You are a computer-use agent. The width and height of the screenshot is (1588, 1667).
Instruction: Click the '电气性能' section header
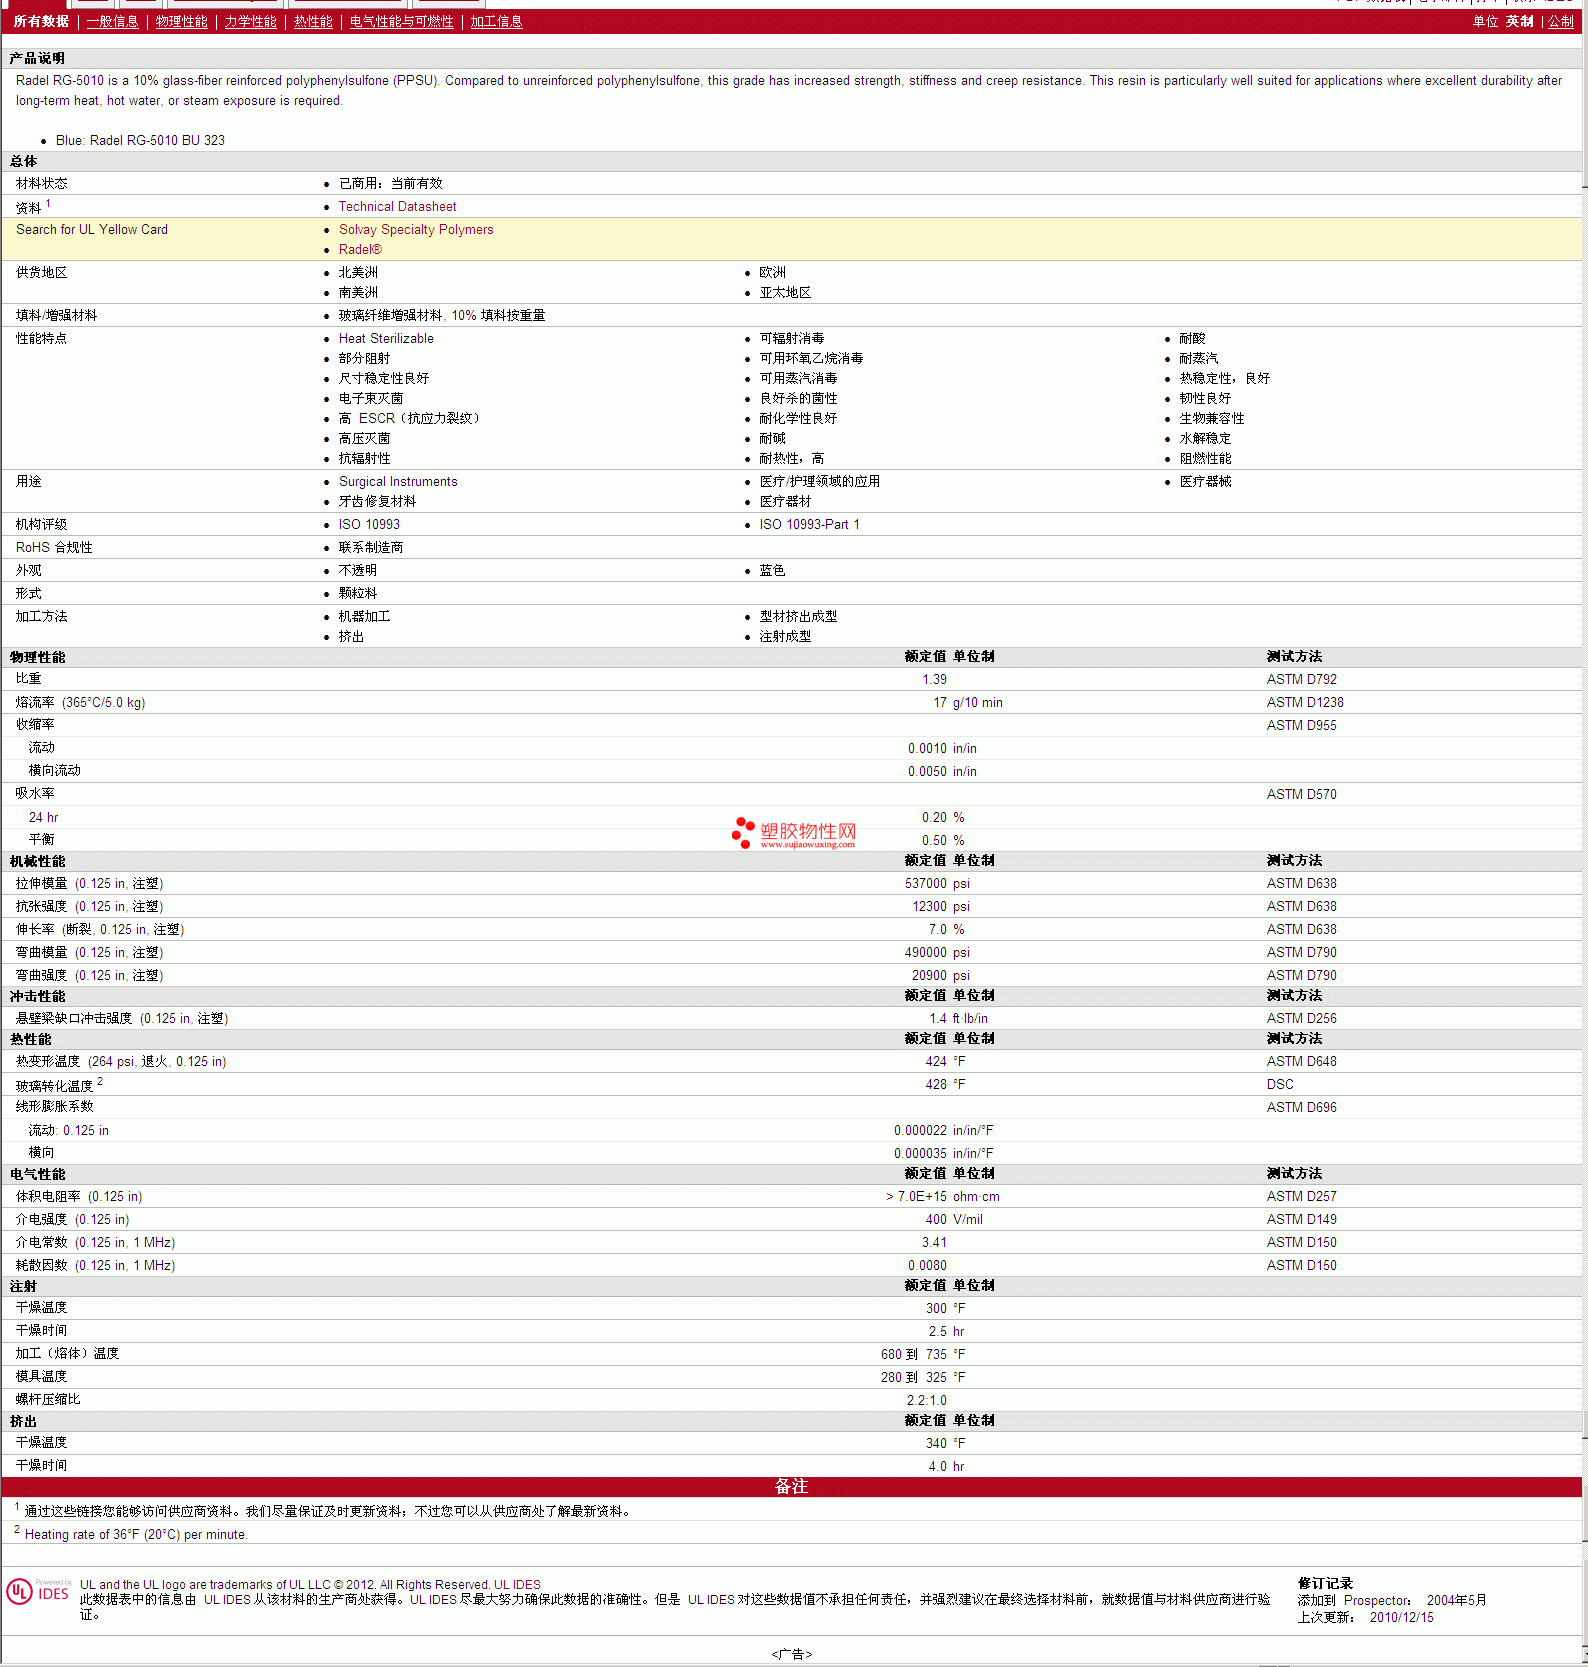click(37, 1174)
